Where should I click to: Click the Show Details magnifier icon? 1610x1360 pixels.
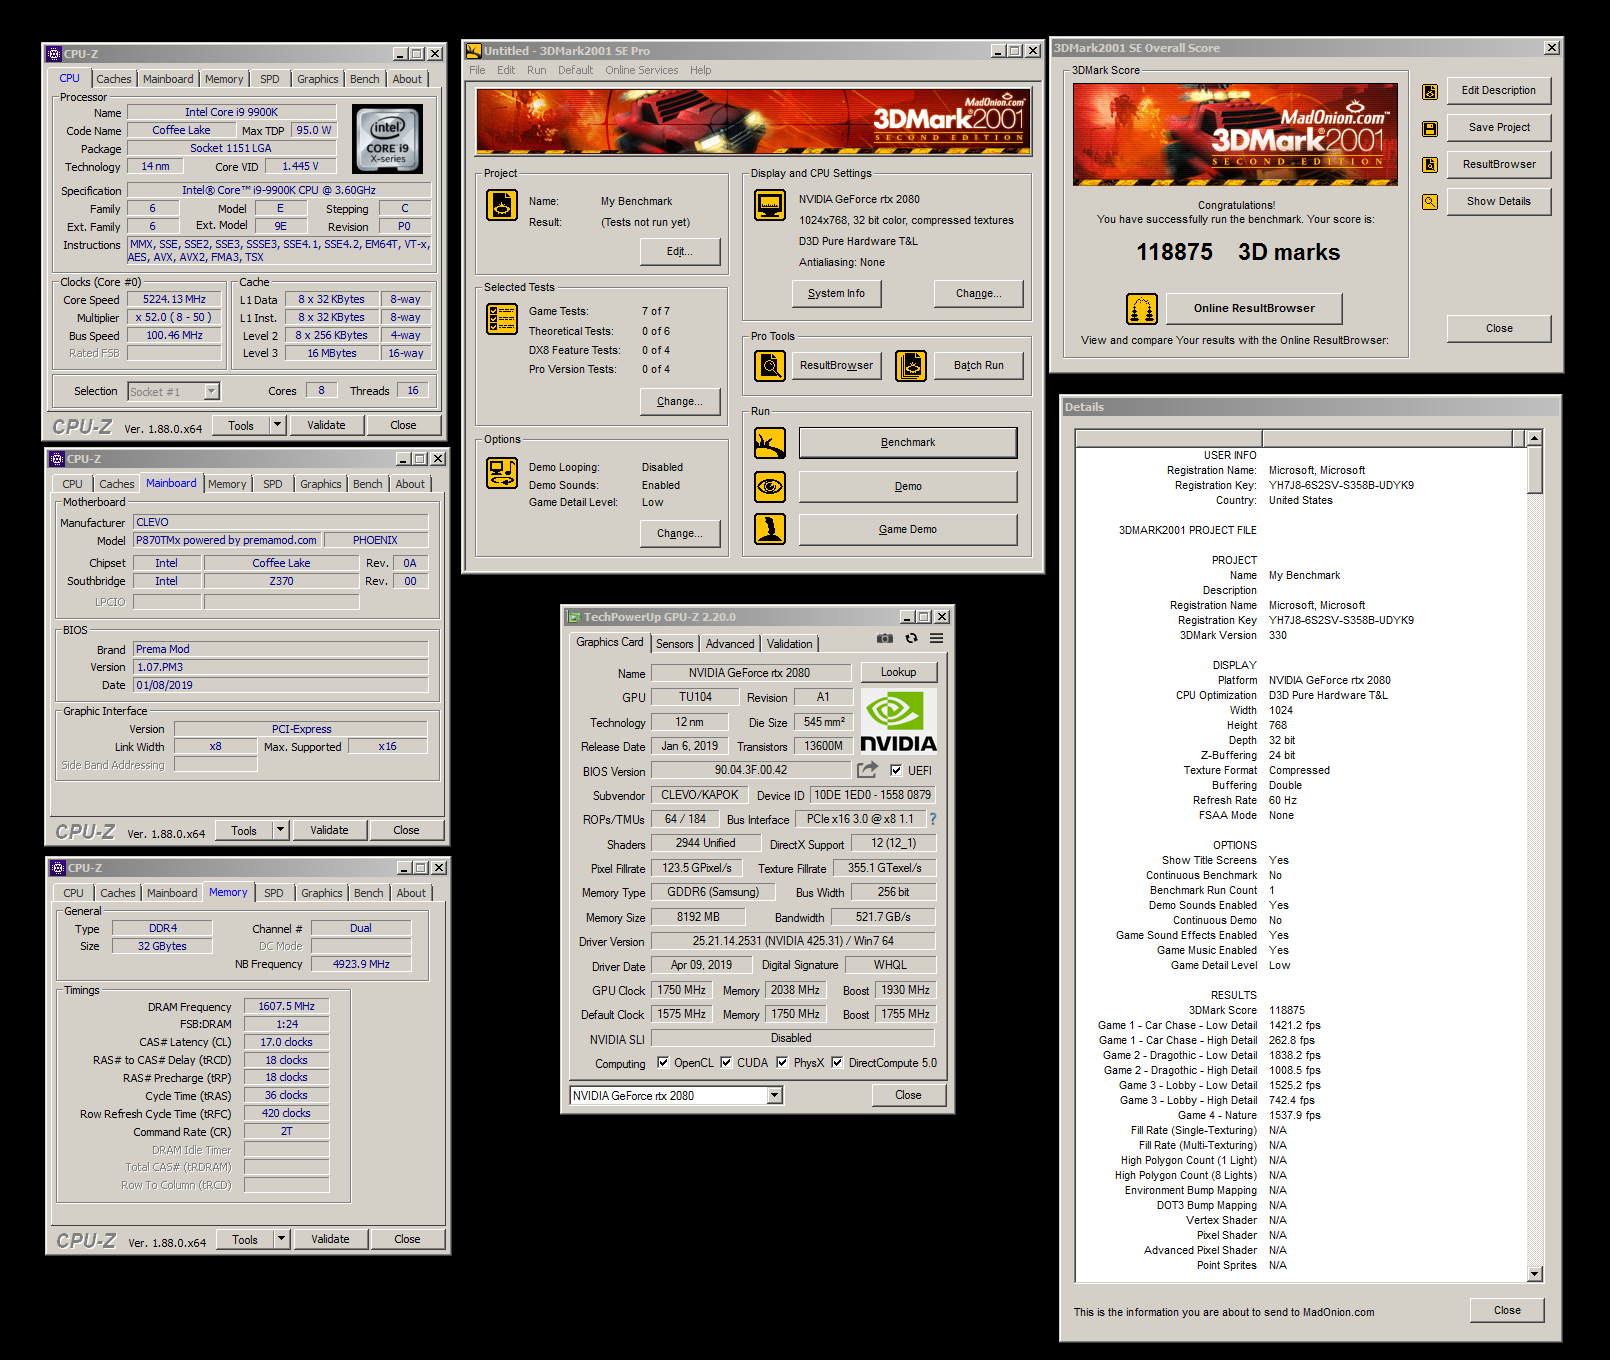tap(1430, 202)
